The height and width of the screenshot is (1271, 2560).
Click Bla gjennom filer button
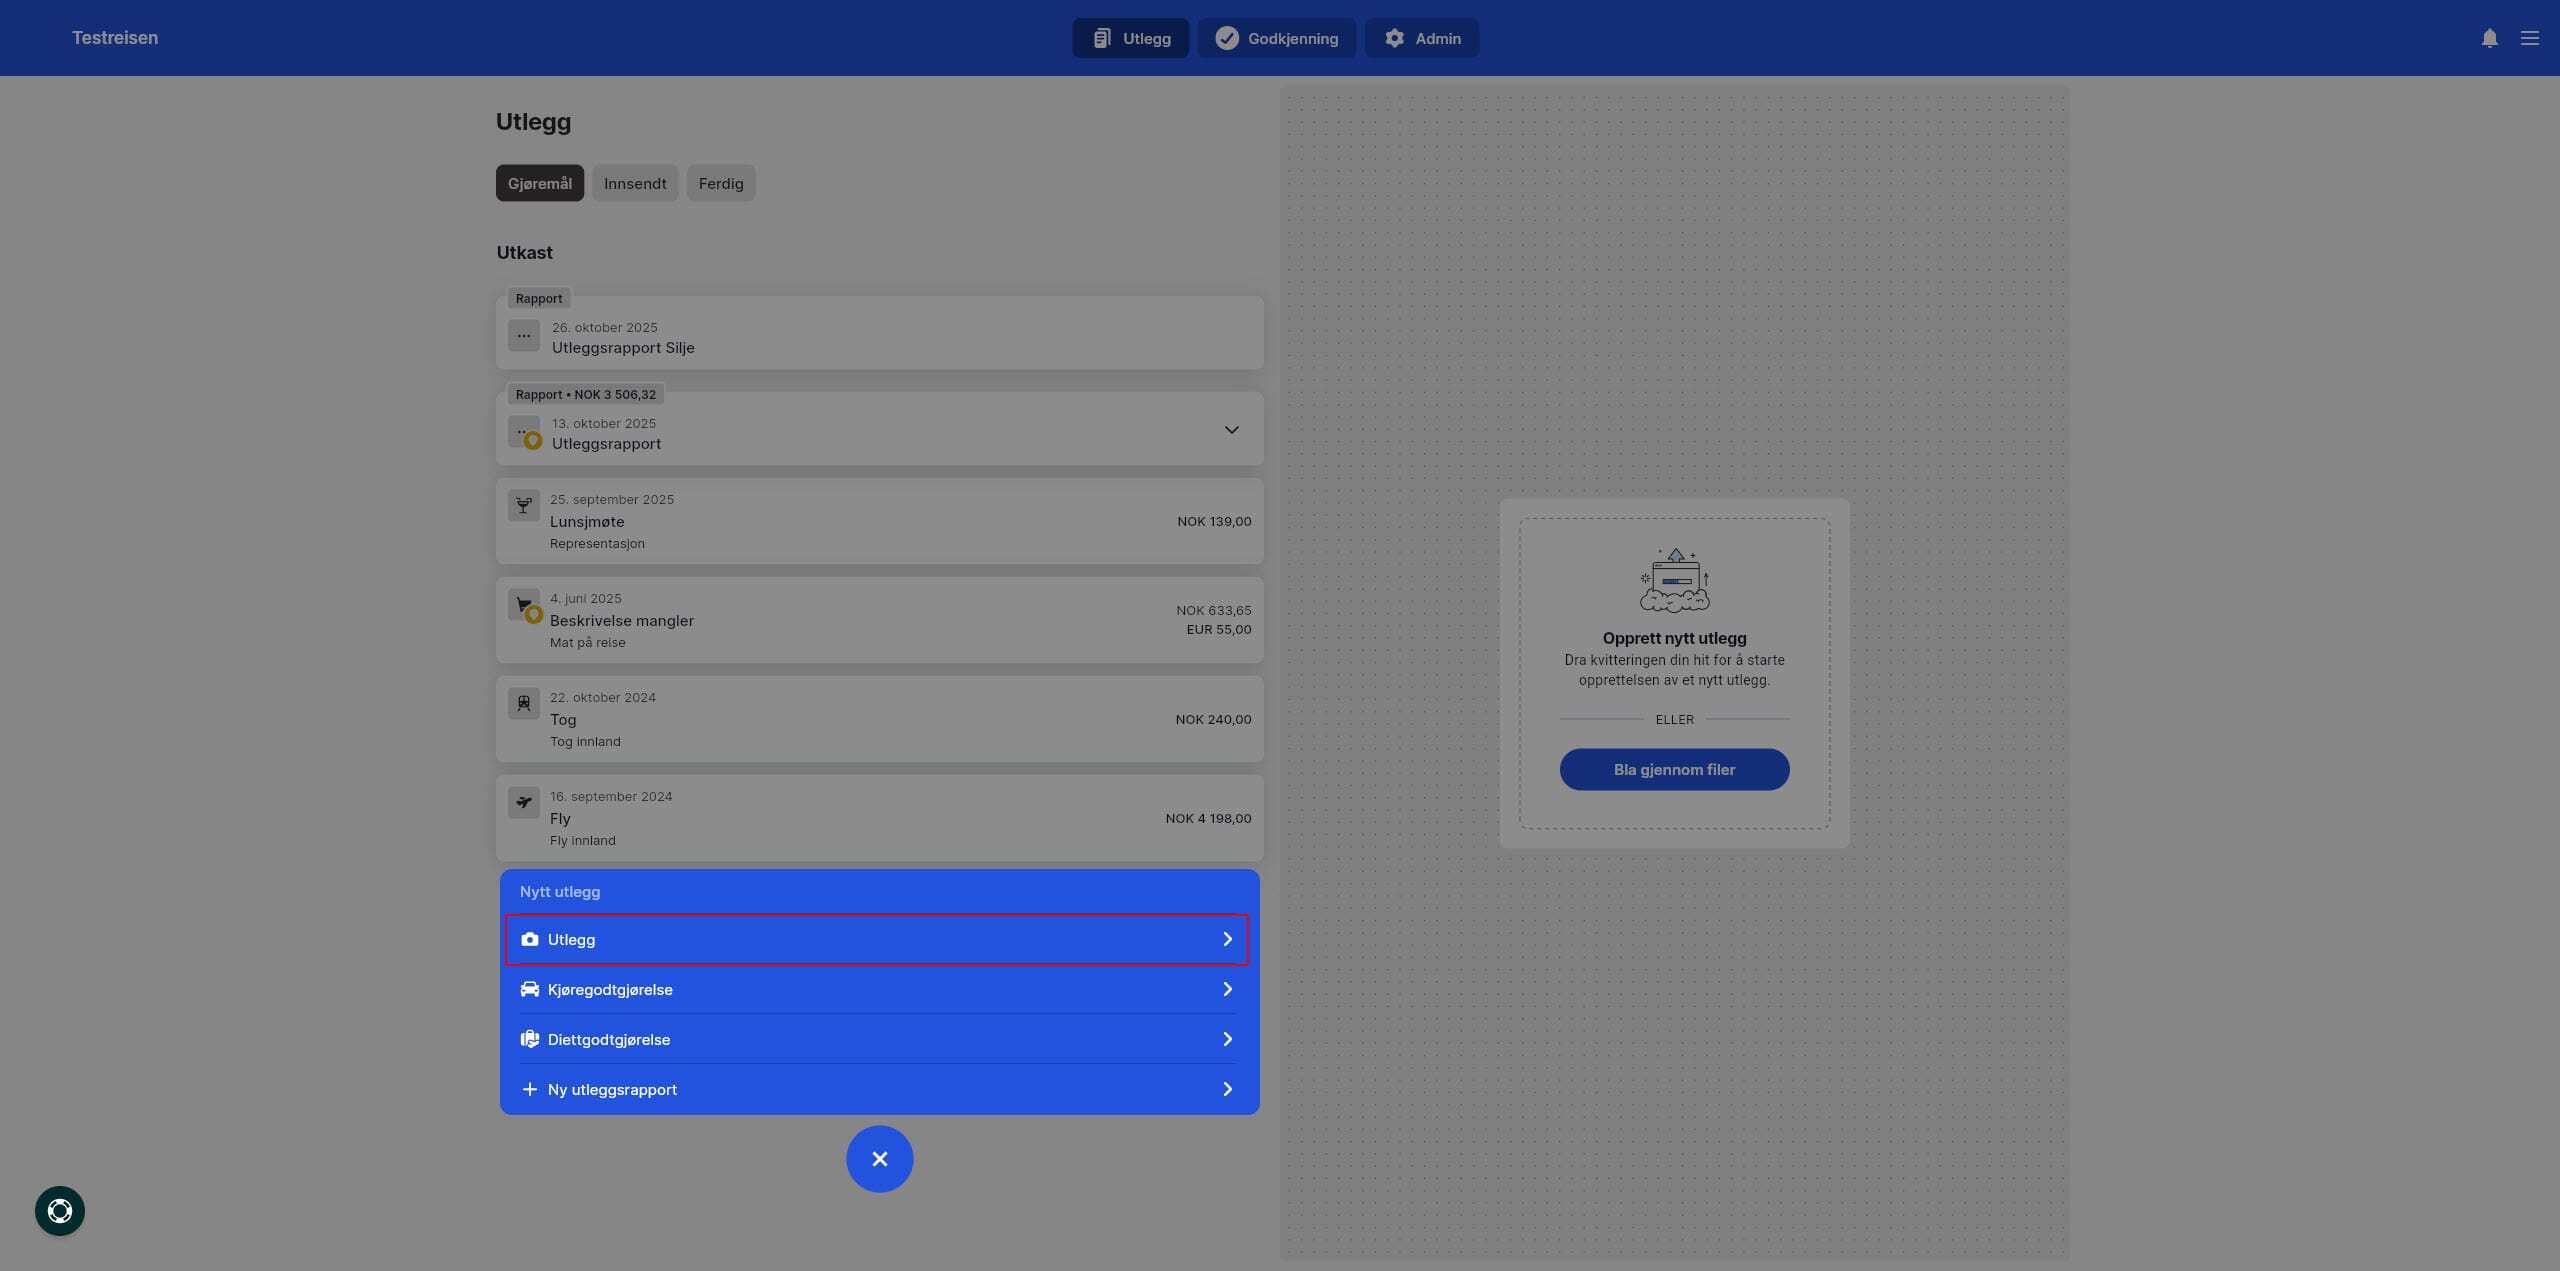pyautogui.click(x=1674, y=769)
